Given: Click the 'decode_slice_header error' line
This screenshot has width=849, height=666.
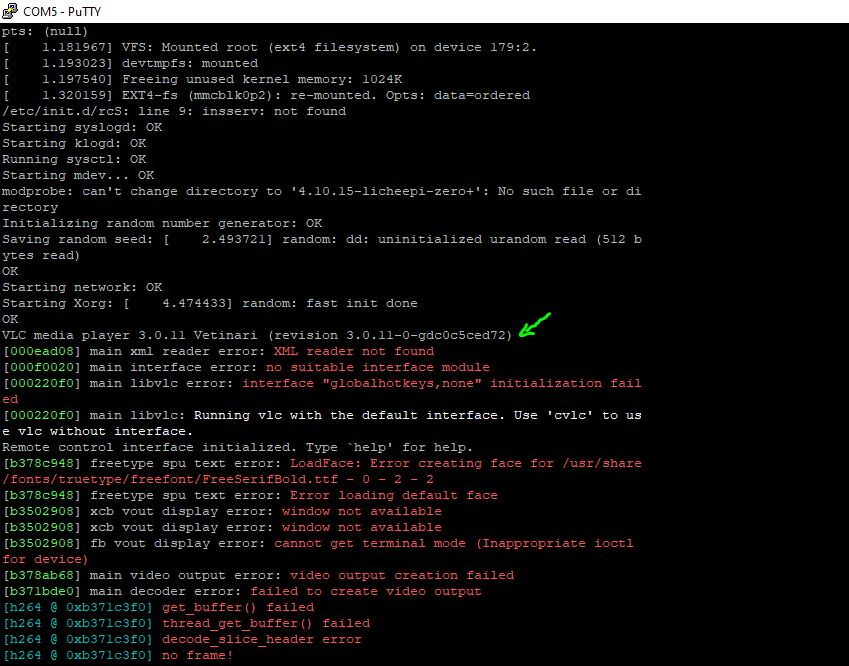Looking at the screenshot, I should pyautogui.click(x=182, y=639).
